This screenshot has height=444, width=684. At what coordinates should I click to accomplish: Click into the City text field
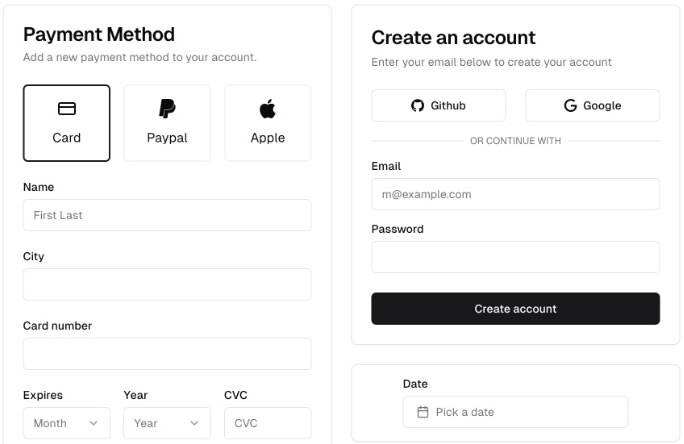click(167, 284)
